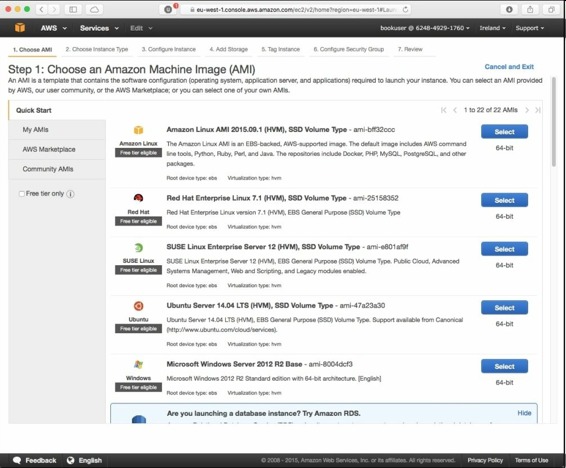Open Community AMIs category
The height and width of the screenshot is (468, 566).
[x=57, y=169]
